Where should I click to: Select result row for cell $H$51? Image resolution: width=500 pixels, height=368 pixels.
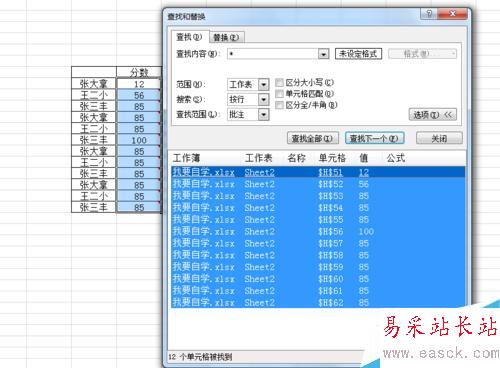click(318, 172)
